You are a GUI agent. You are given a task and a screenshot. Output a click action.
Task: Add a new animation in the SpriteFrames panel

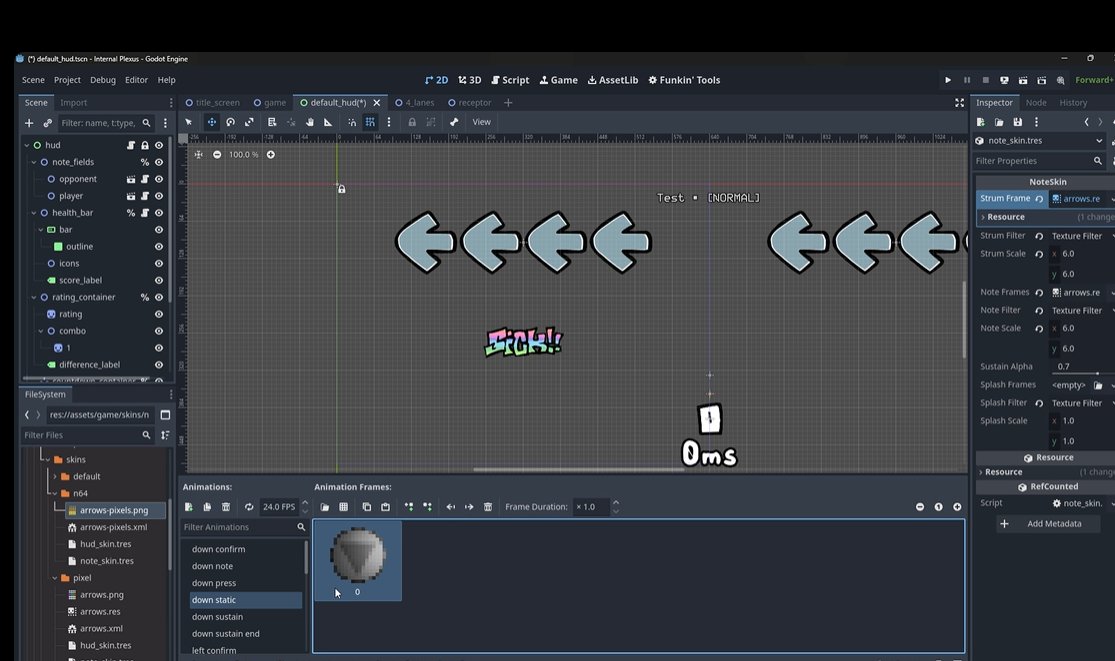(188, 507)
